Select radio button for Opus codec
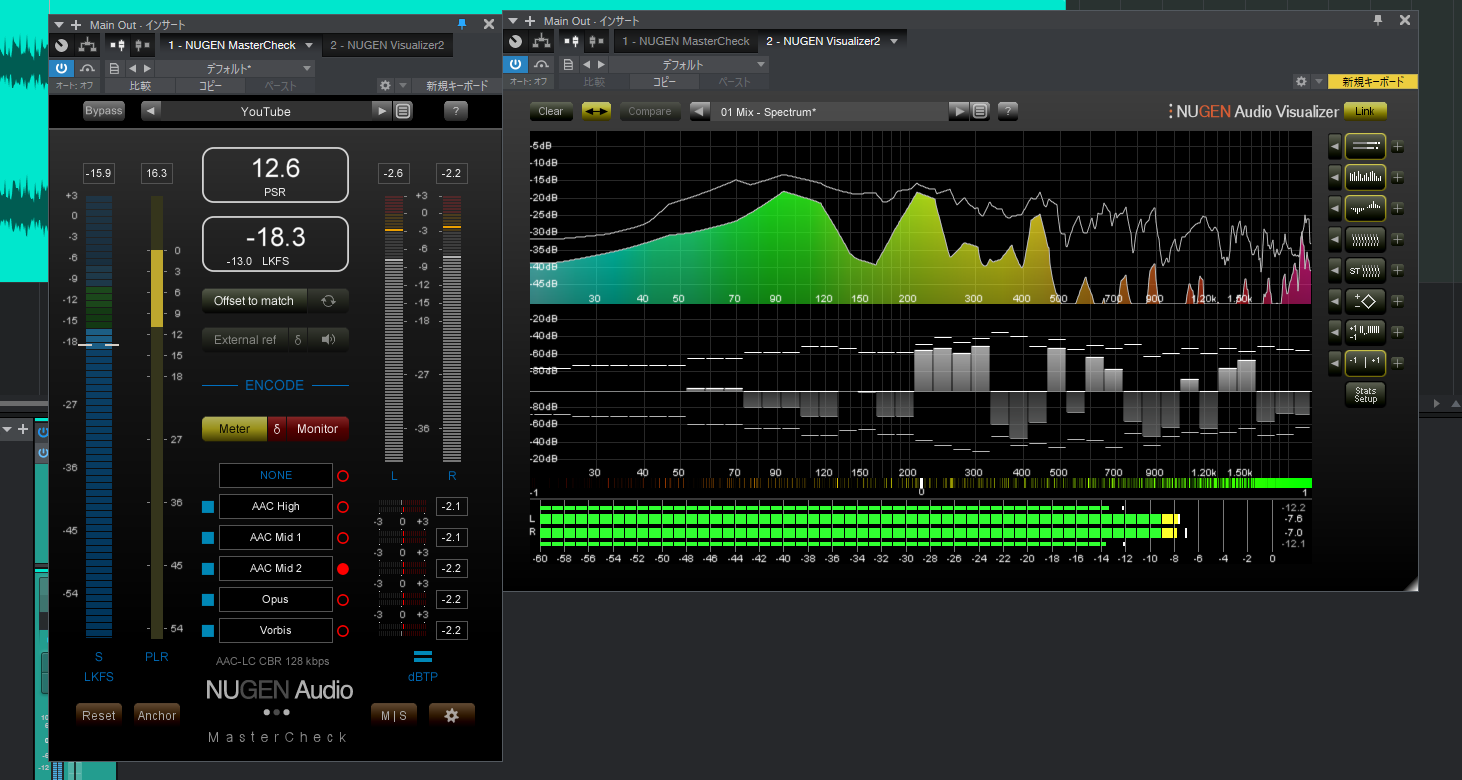This screenshot has width=1462, height=780. [343, 600]
